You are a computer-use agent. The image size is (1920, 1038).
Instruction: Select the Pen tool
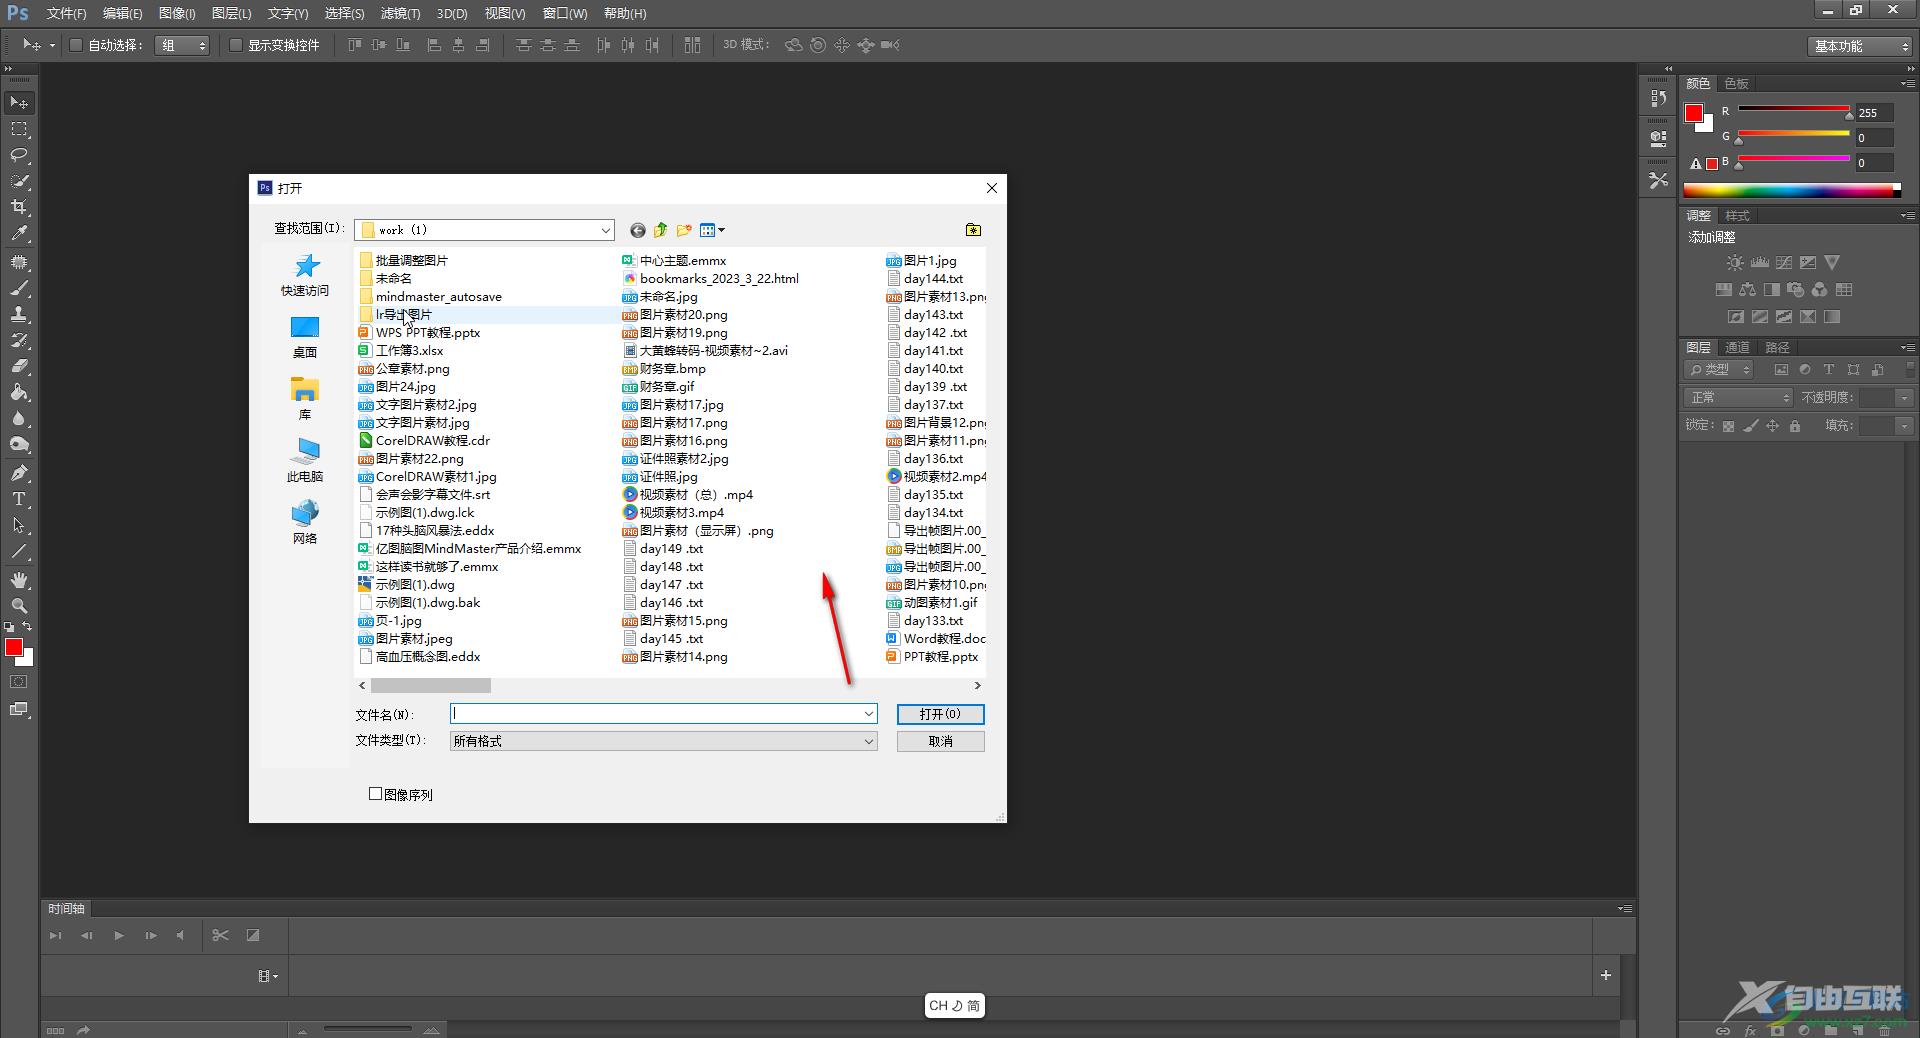(x=19, y=473)
